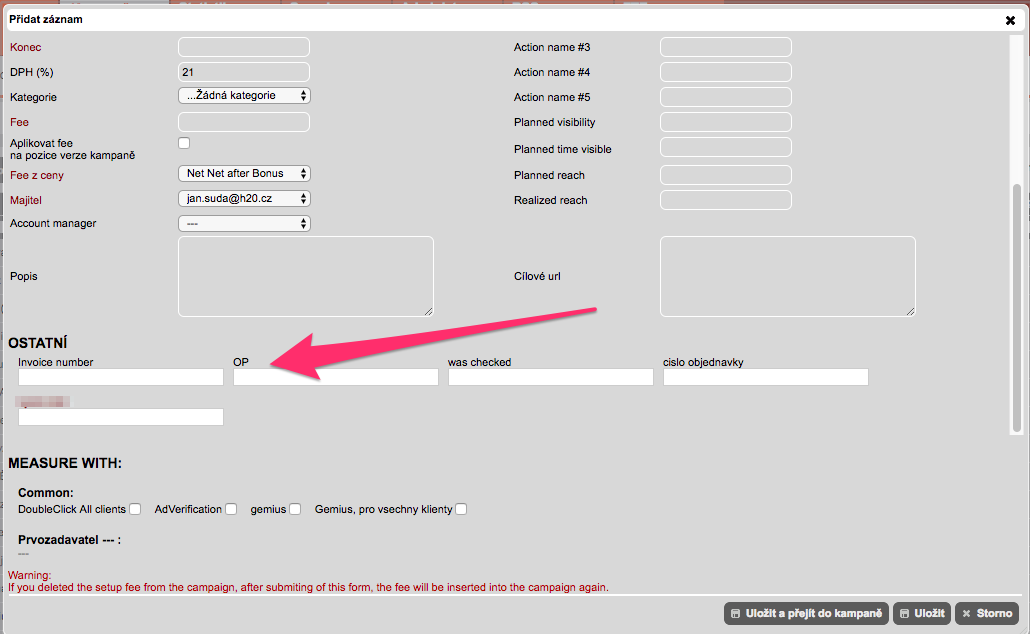Focus the Invoice number field
This screenshot has height=634, width=1030.
pos(121,377)
